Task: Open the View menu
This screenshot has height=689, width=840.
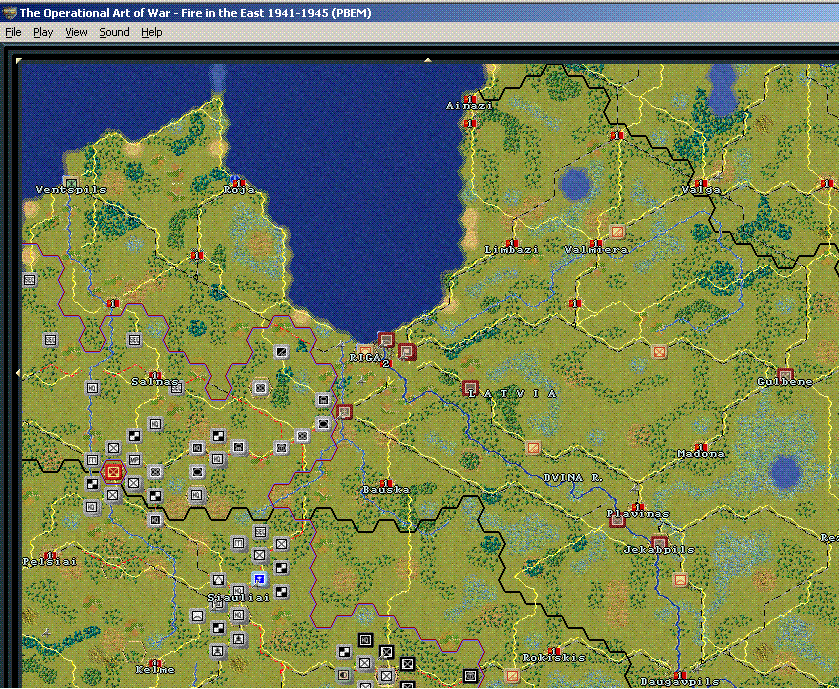Action: (x=76, y=32)
